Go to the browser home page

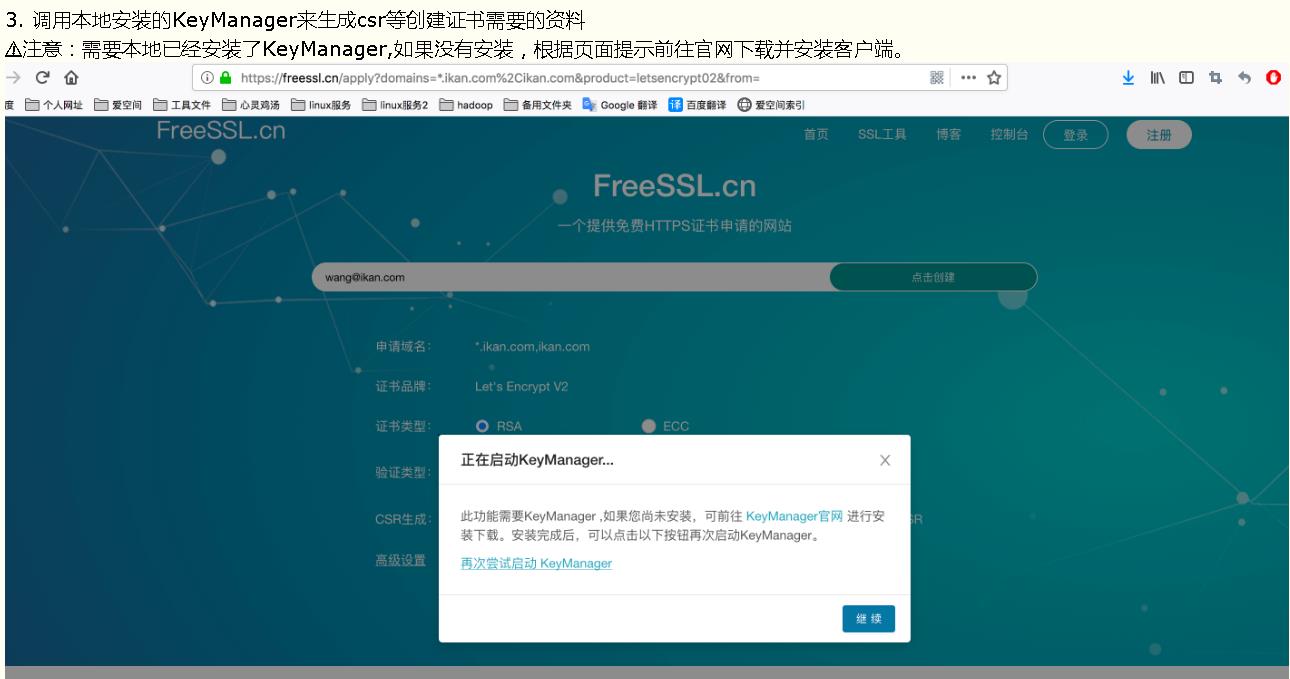point(72,78)
